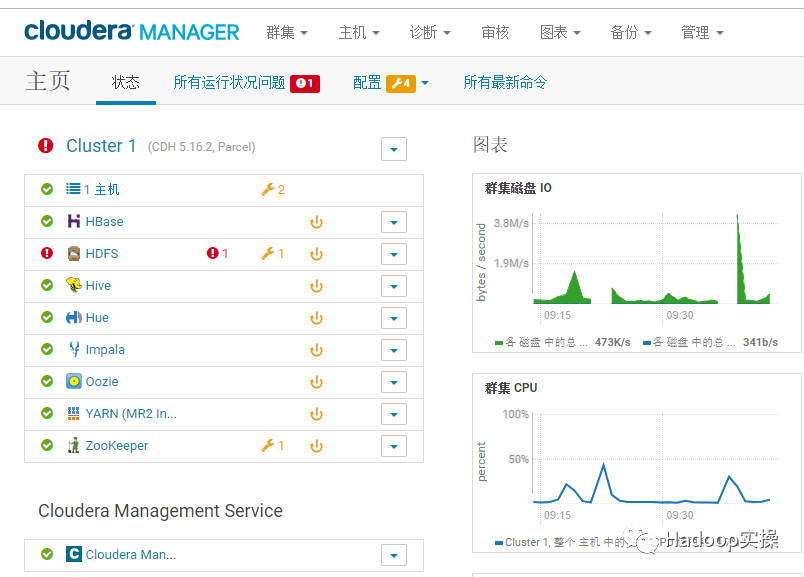This screenshot has width=804, height=577.
Task: Click the YARN service icon
Action: click(74, 413)
